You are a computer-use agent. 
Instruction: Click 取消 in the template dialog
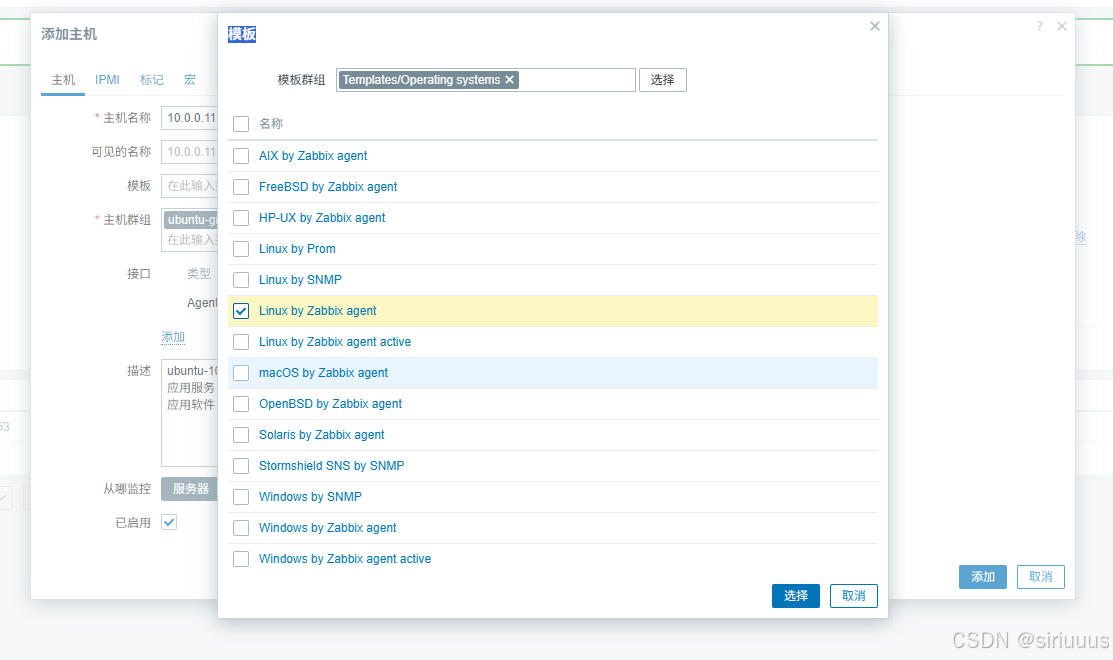853,595
